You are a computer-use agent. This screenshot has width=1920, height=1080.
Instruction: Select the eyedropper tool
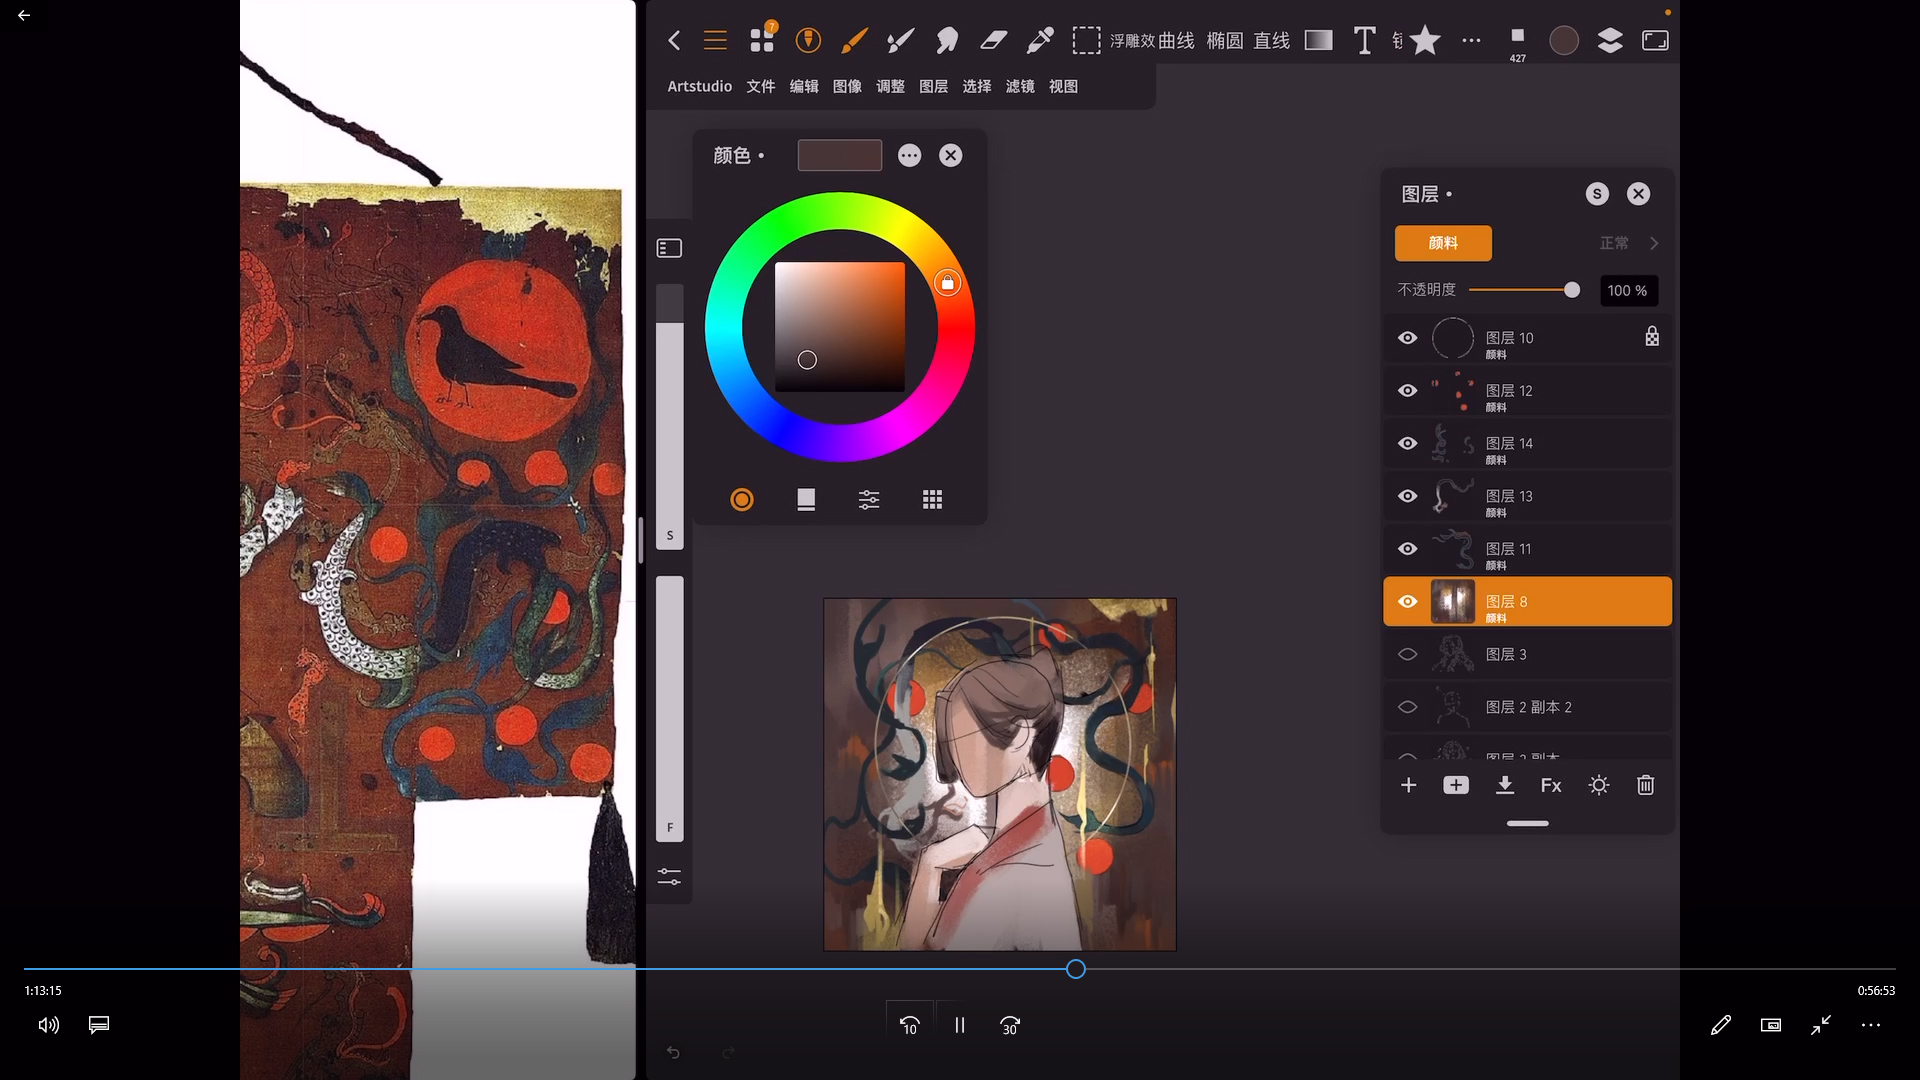[1040, 40]
